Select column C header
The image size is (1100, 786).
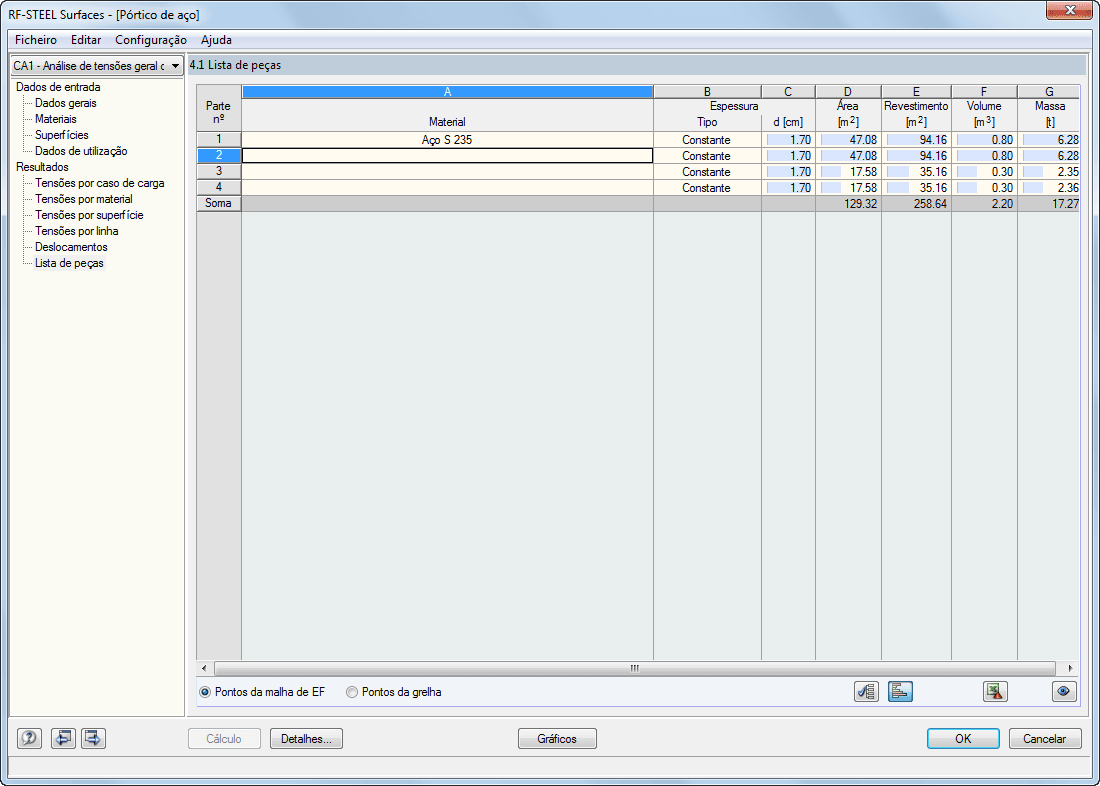point(789,92)
